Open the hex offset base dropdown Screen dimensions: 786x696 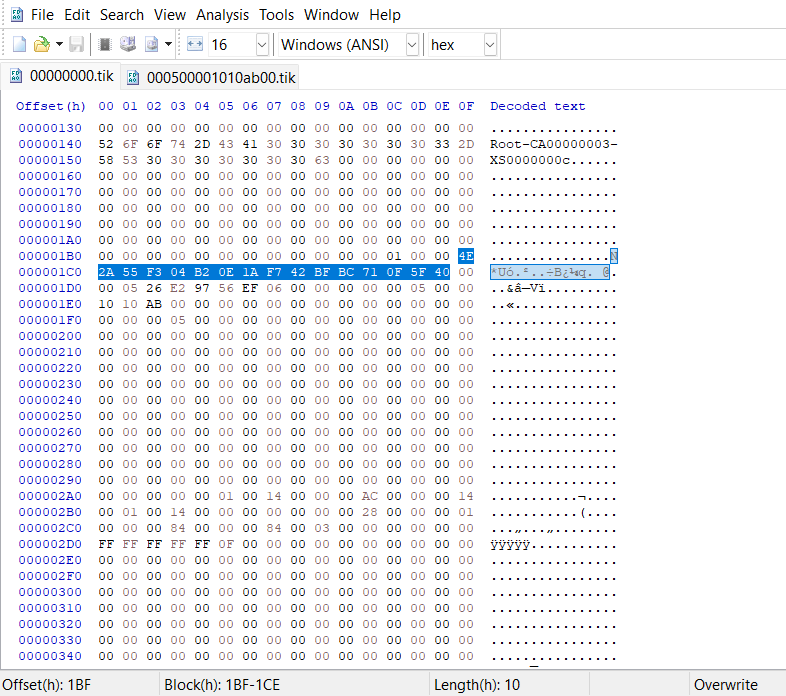point(490,45)
